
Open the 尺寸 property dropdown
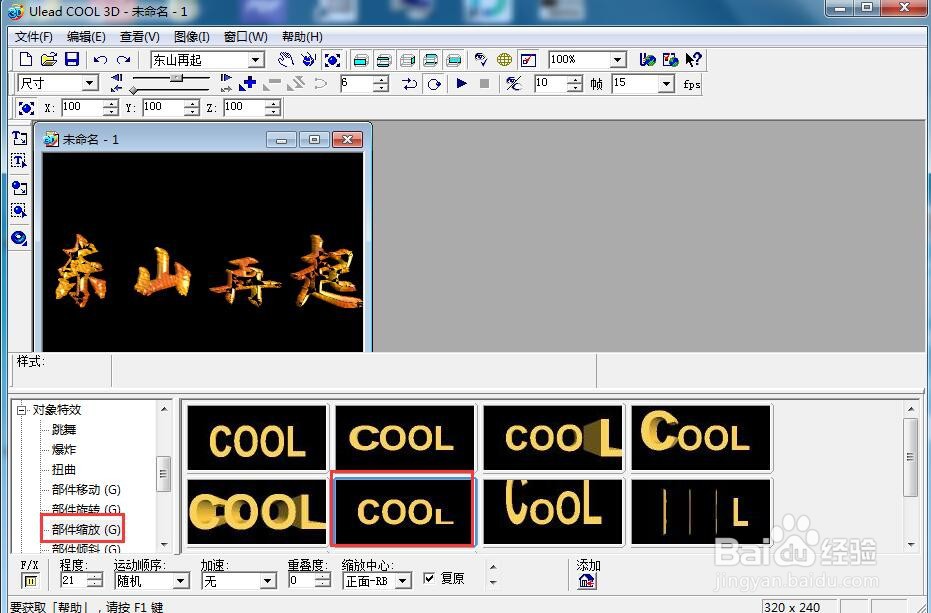pyautogui.click(x=90, y=83)
